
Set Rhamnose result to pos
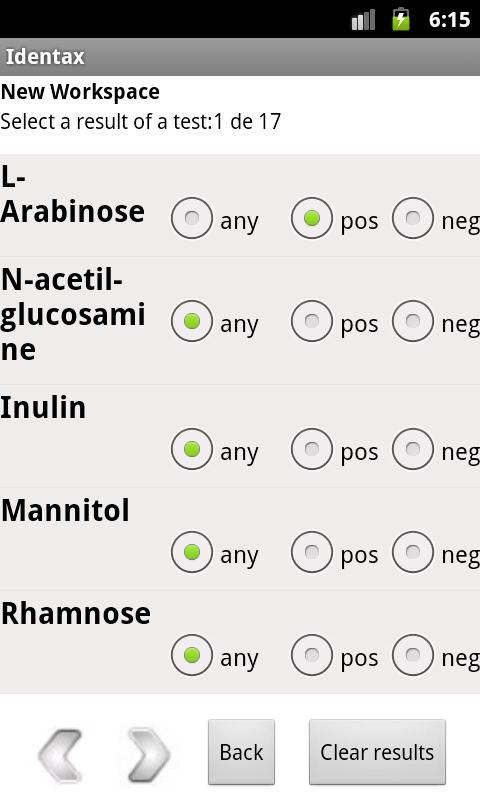point(312,655)
